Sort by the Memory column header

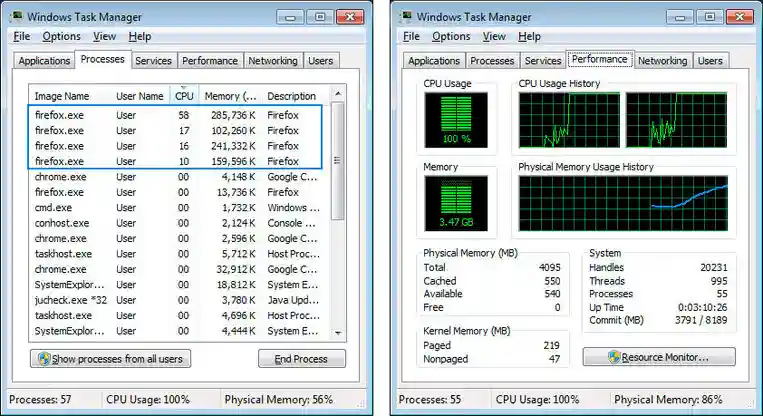tap(230, 96)
